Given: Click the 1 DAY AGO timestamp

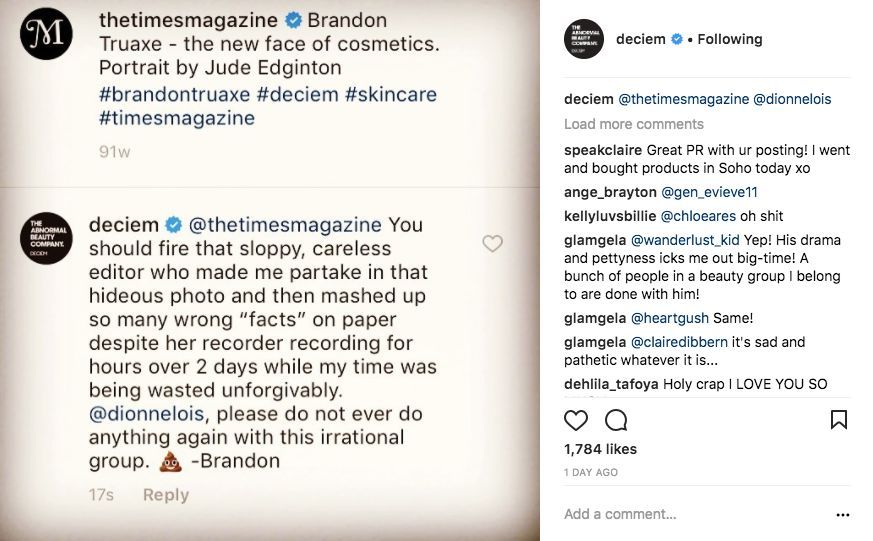Looking at the screenshot, I should coord(591,472).
